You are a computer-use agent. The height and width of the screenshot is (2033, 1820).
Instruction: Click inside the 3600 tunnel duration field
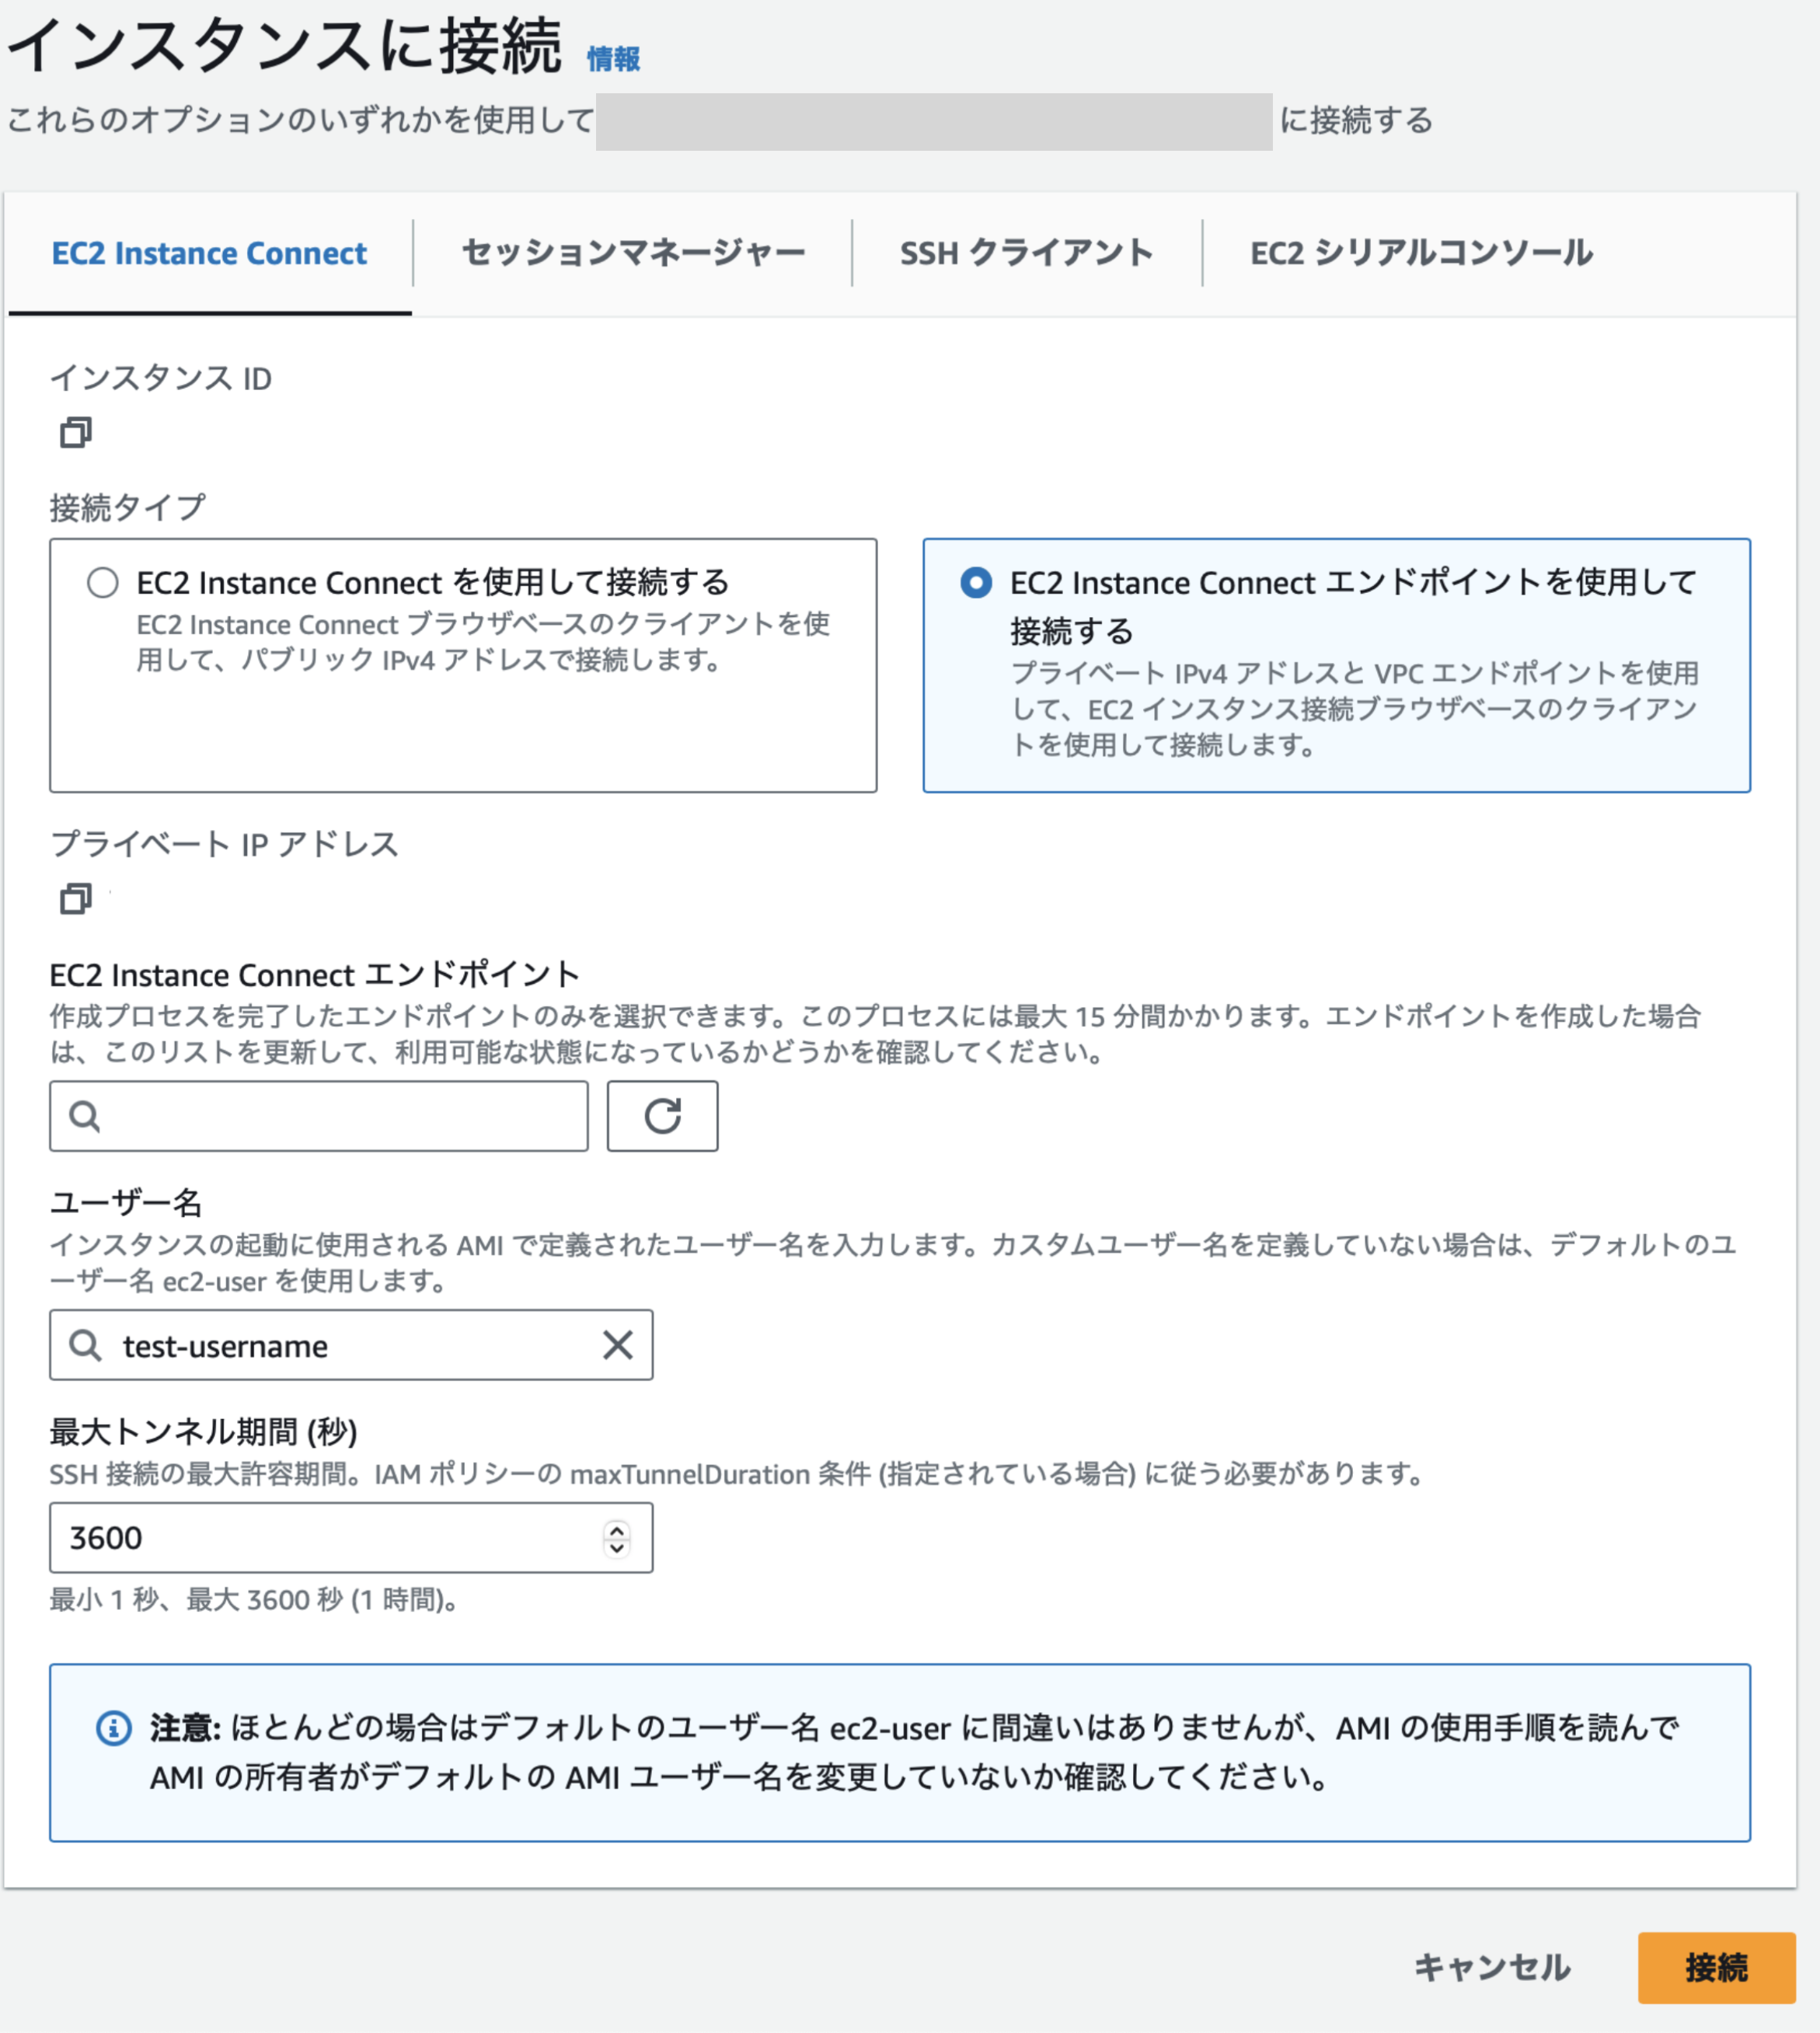300,1538
